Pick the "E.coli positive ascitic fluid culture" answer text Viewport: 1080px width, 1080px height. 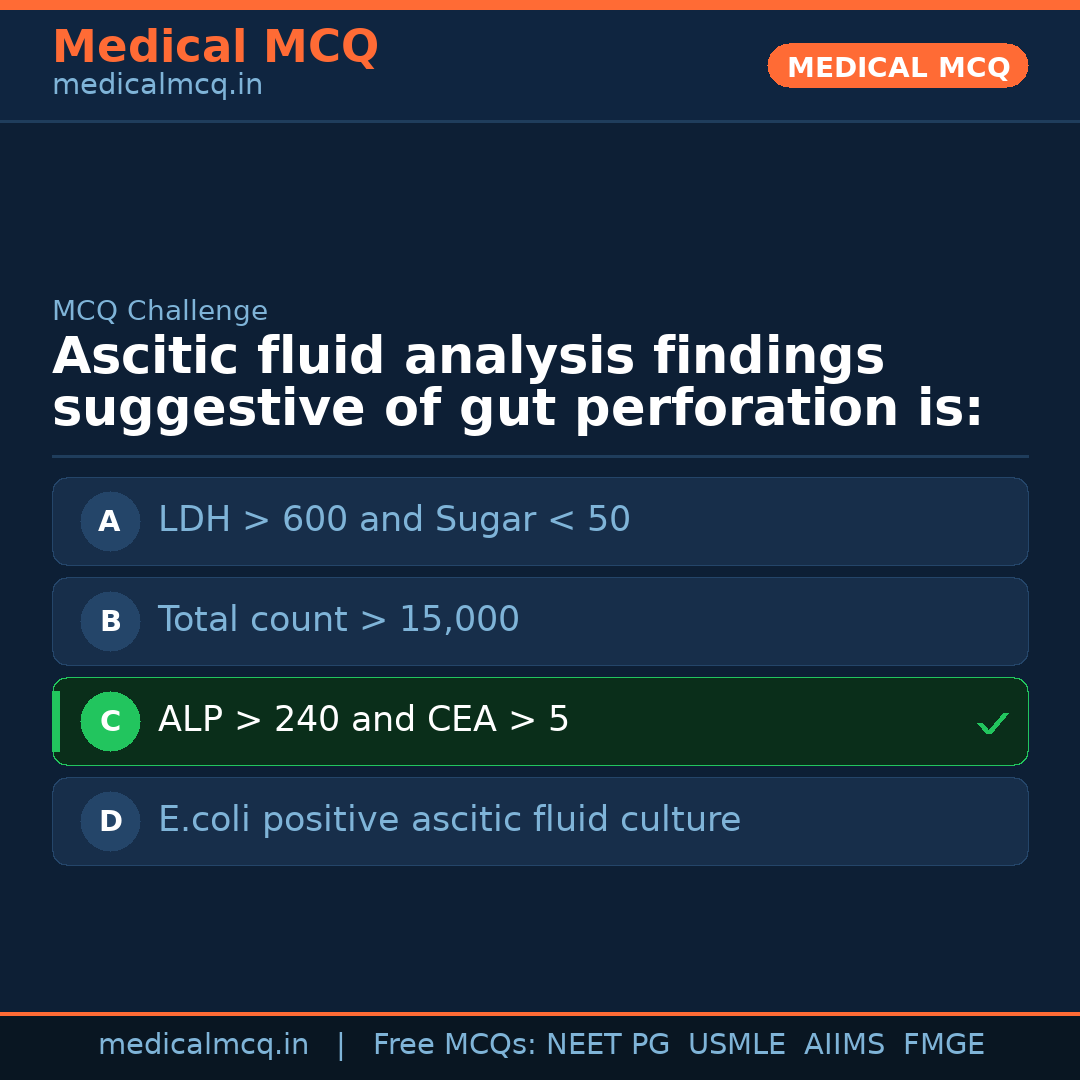[449, 820]
